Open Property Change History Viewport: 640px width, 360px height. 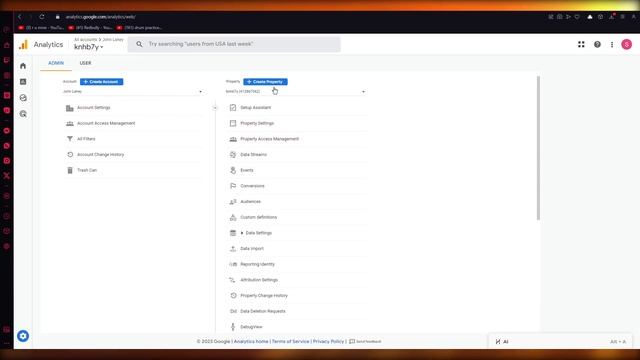point(264,296)
